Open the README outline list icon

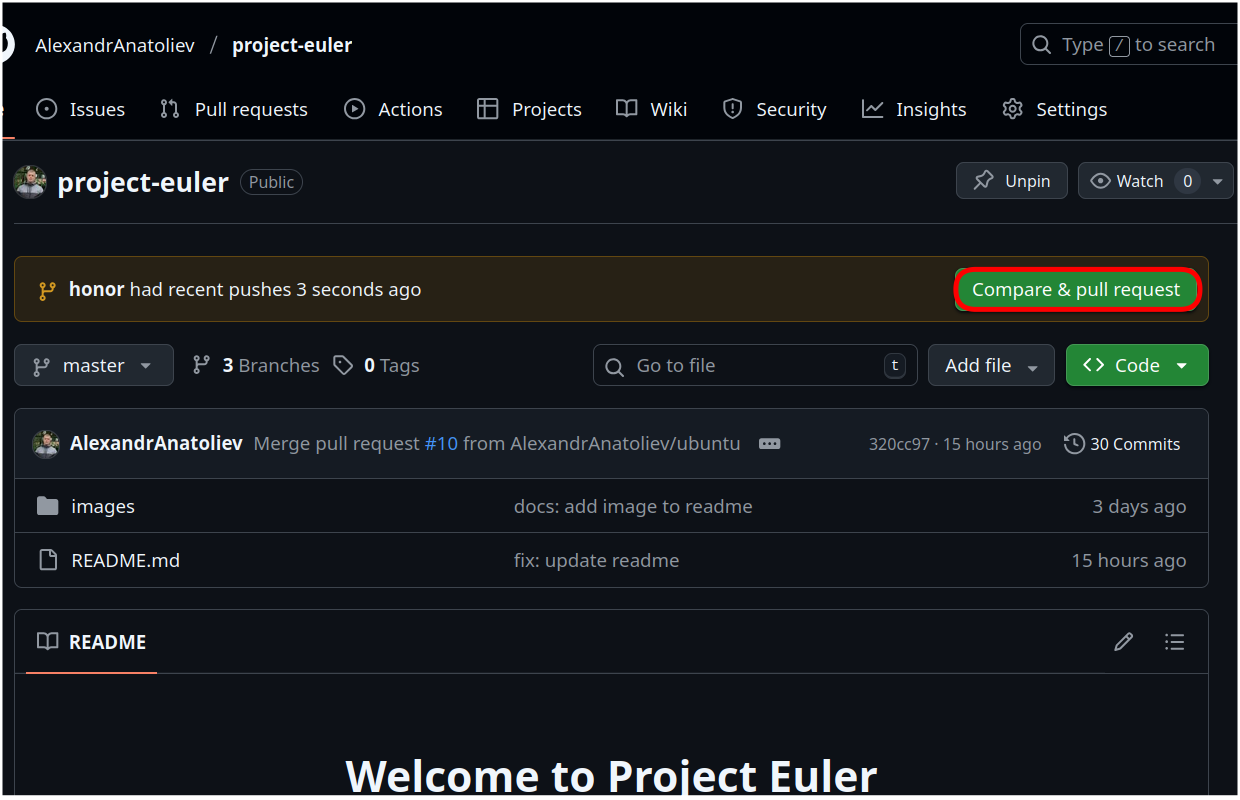click(x=1175, y=641)
